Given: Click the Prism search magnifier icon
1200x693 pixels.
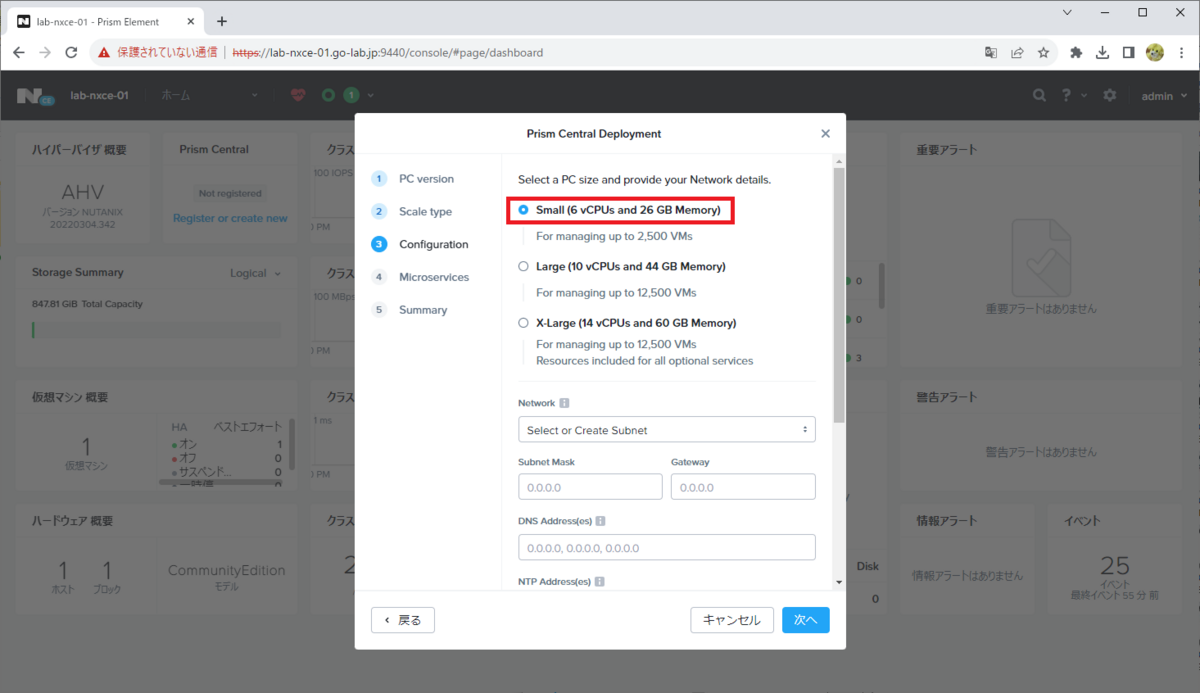Looking at the screenshot, I should tap(1040, 95).
